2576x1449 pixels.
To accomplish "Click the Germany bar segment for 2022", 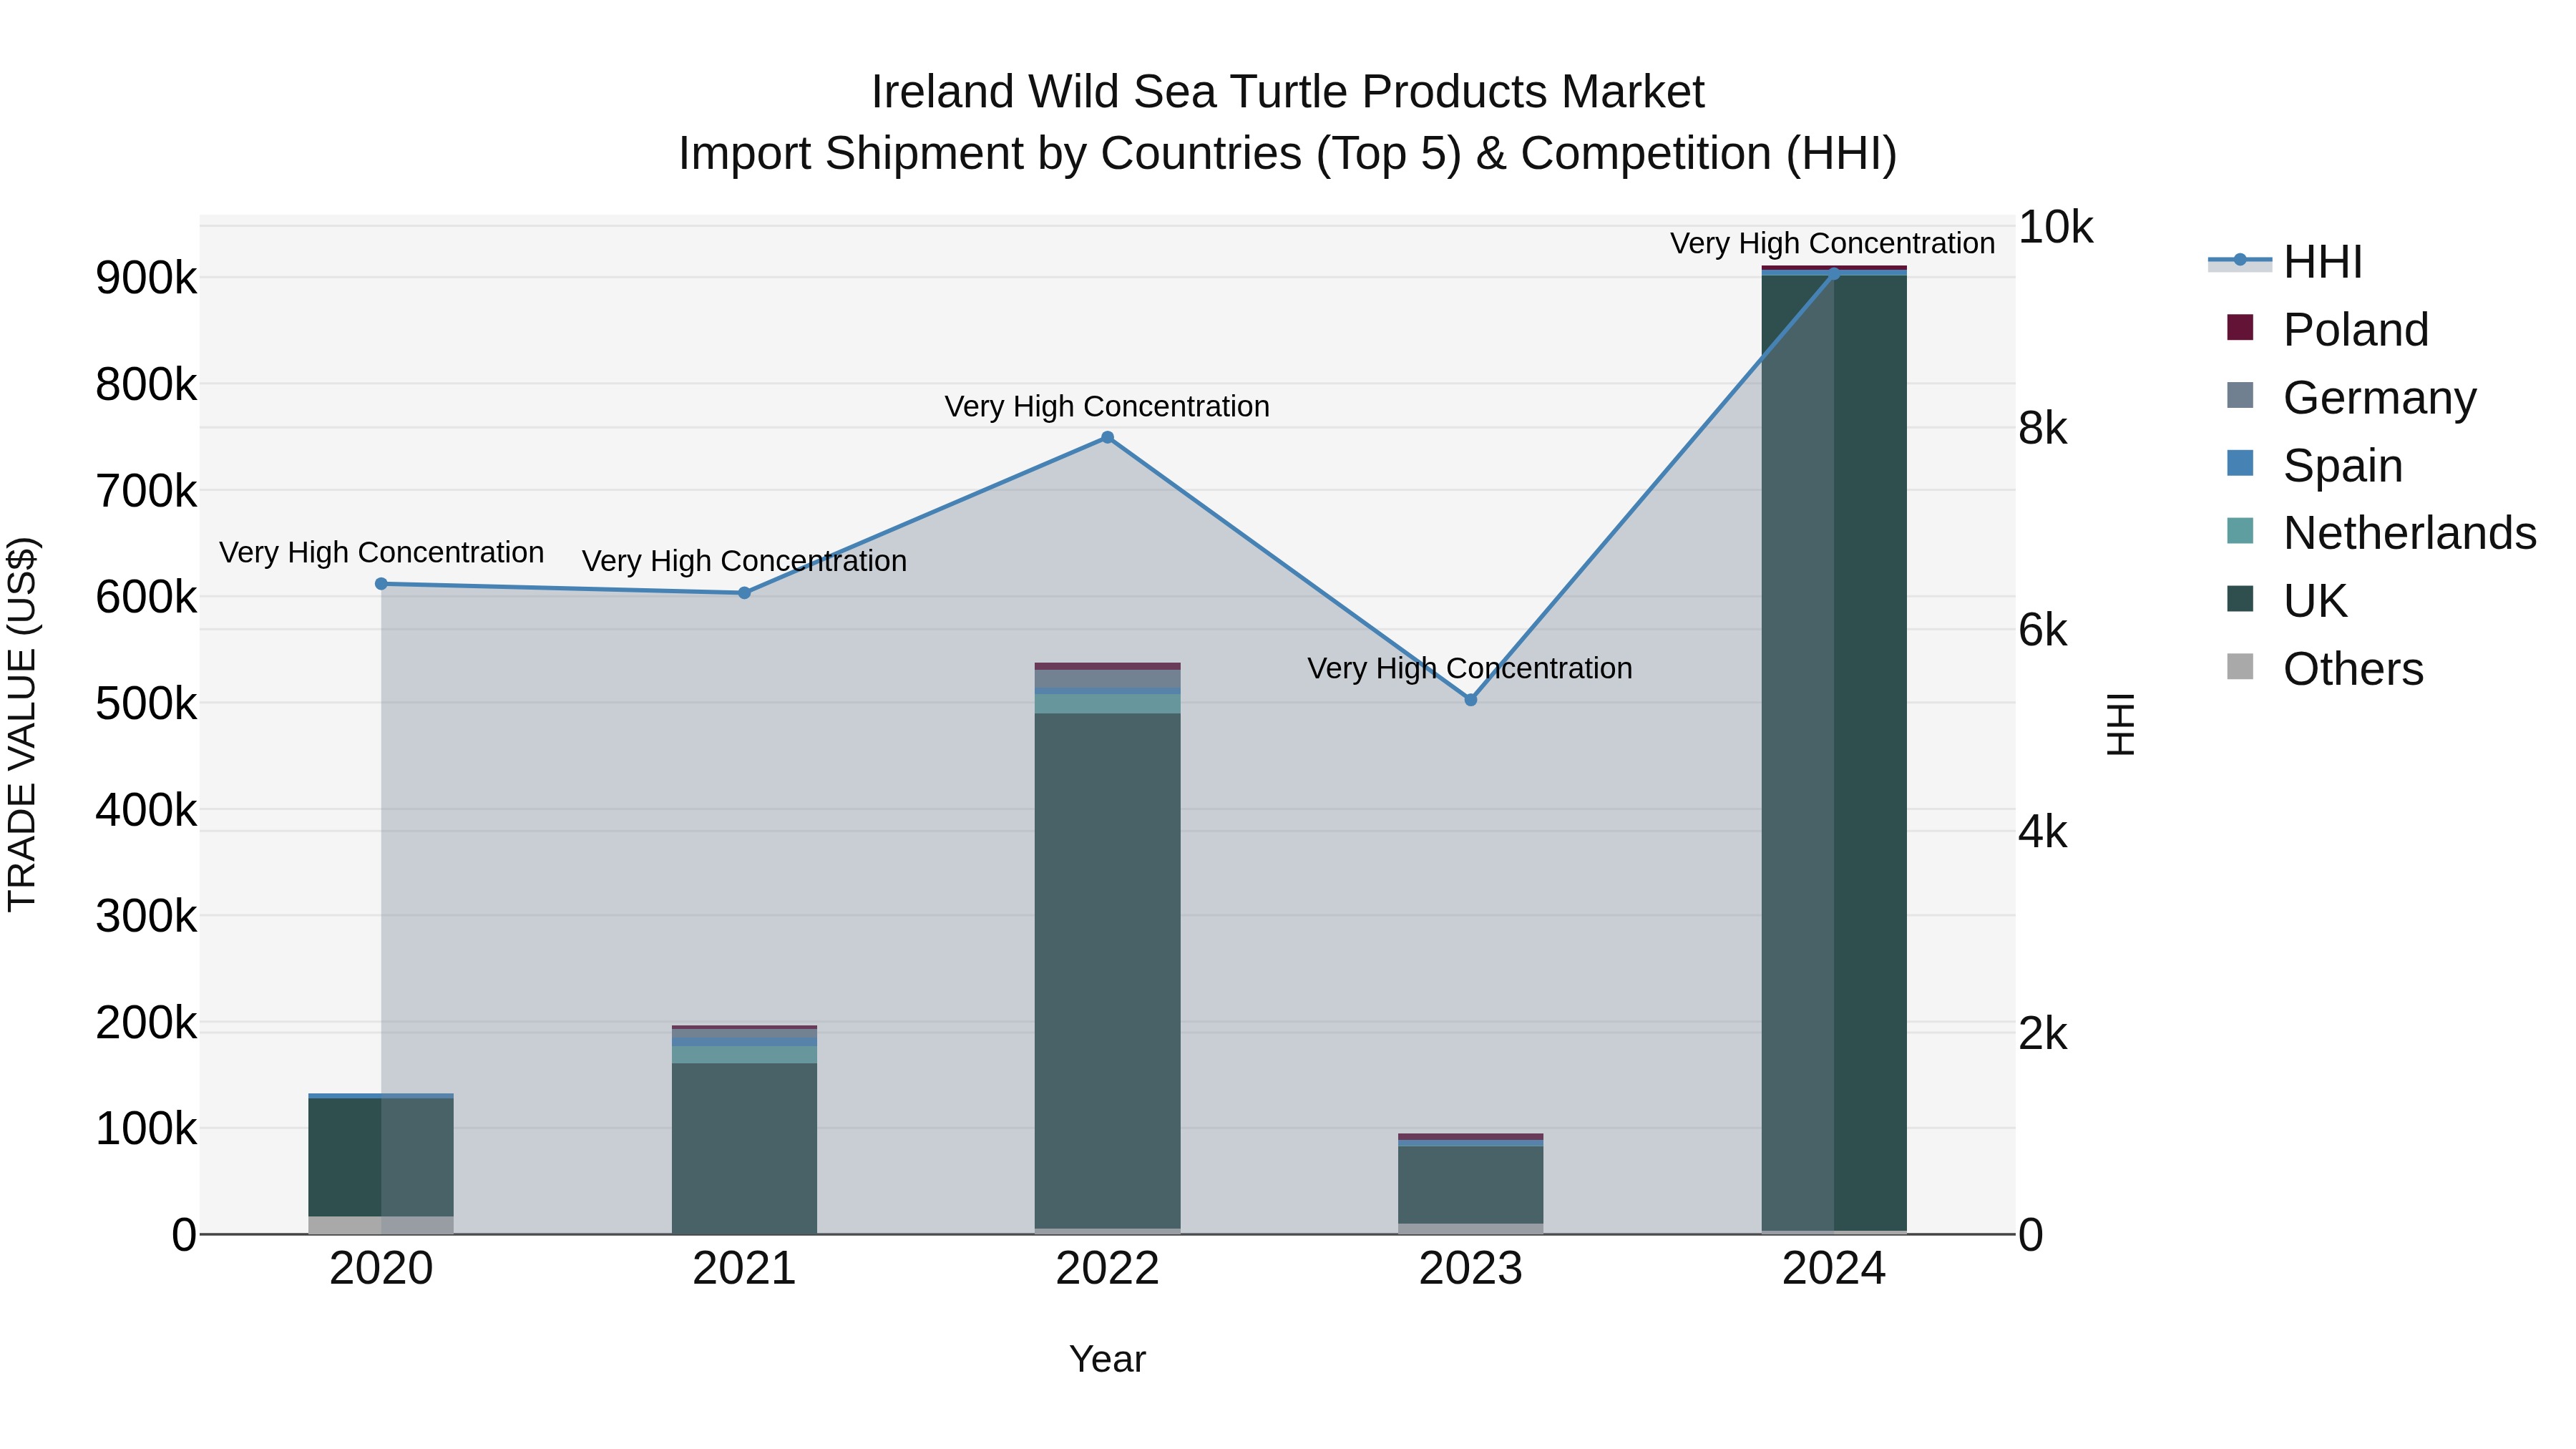I will [x=1107, y=679].
